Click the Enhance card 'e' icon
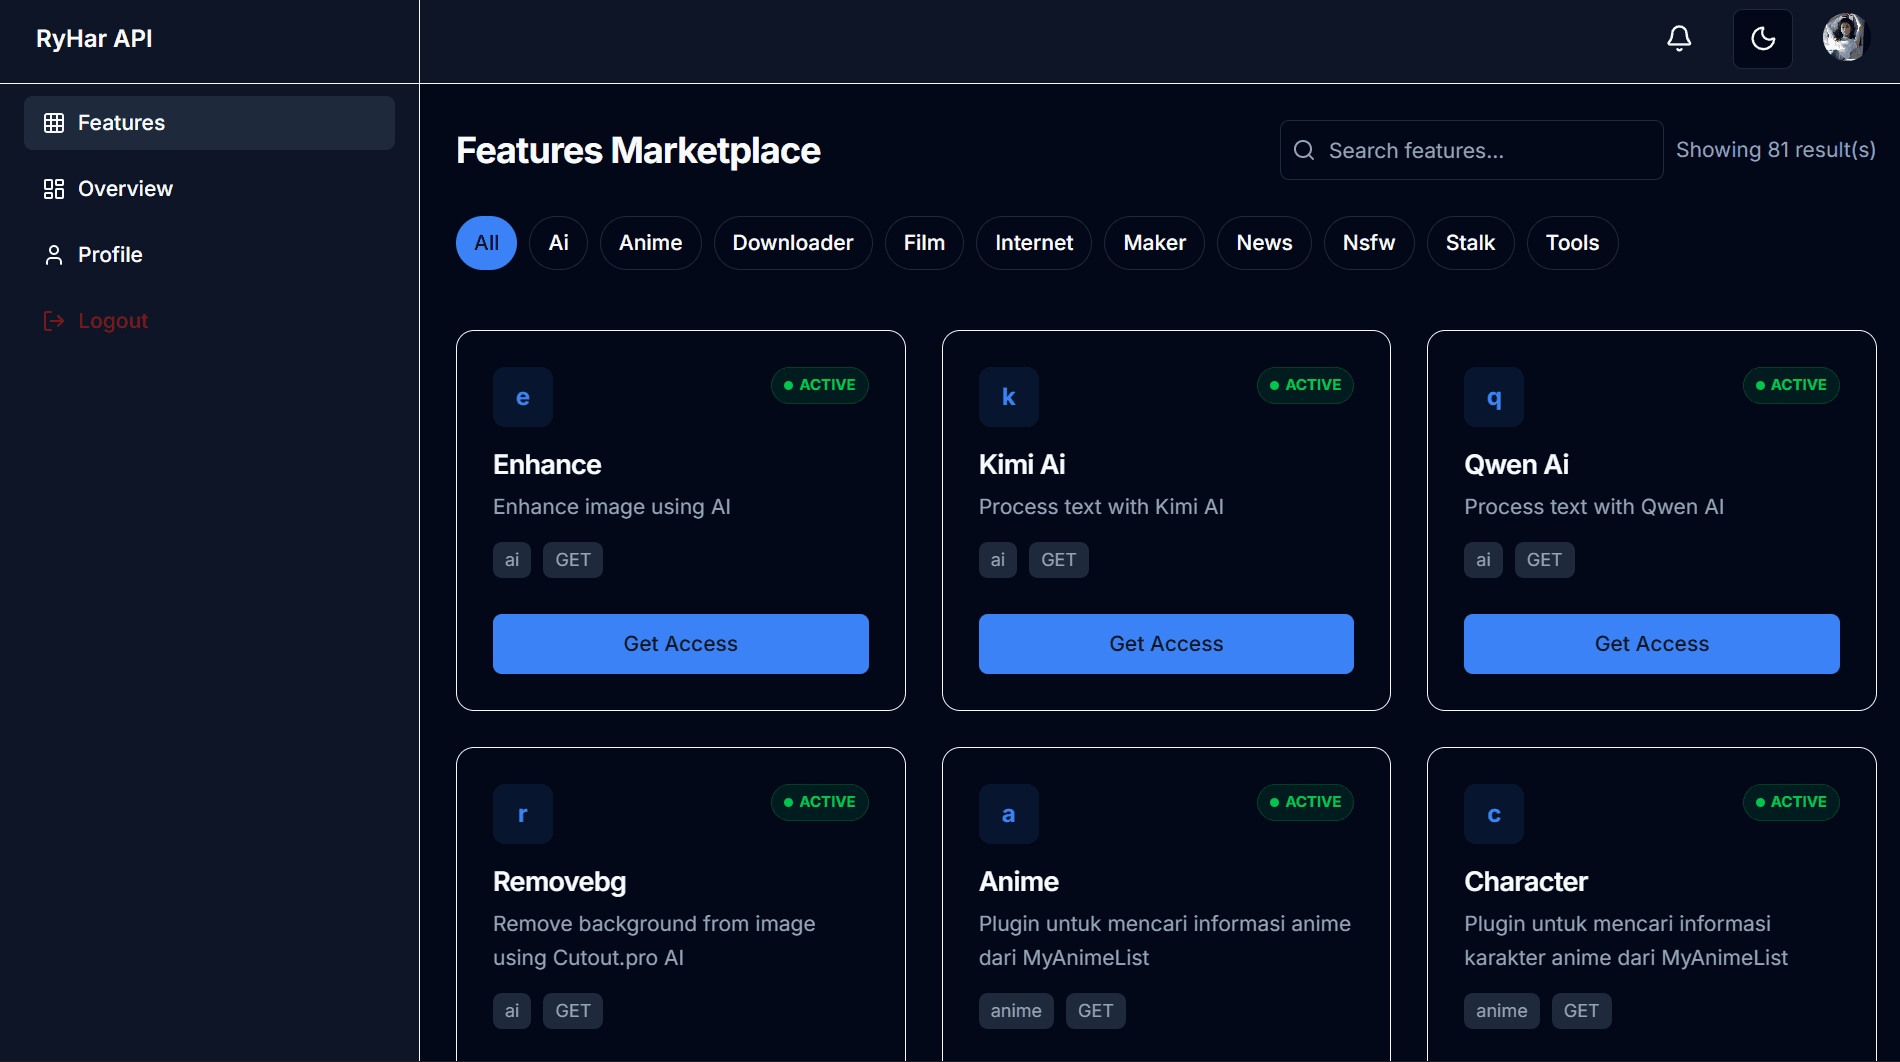This screenshot has height=1062, width=1900. click(x=523, y=397)
